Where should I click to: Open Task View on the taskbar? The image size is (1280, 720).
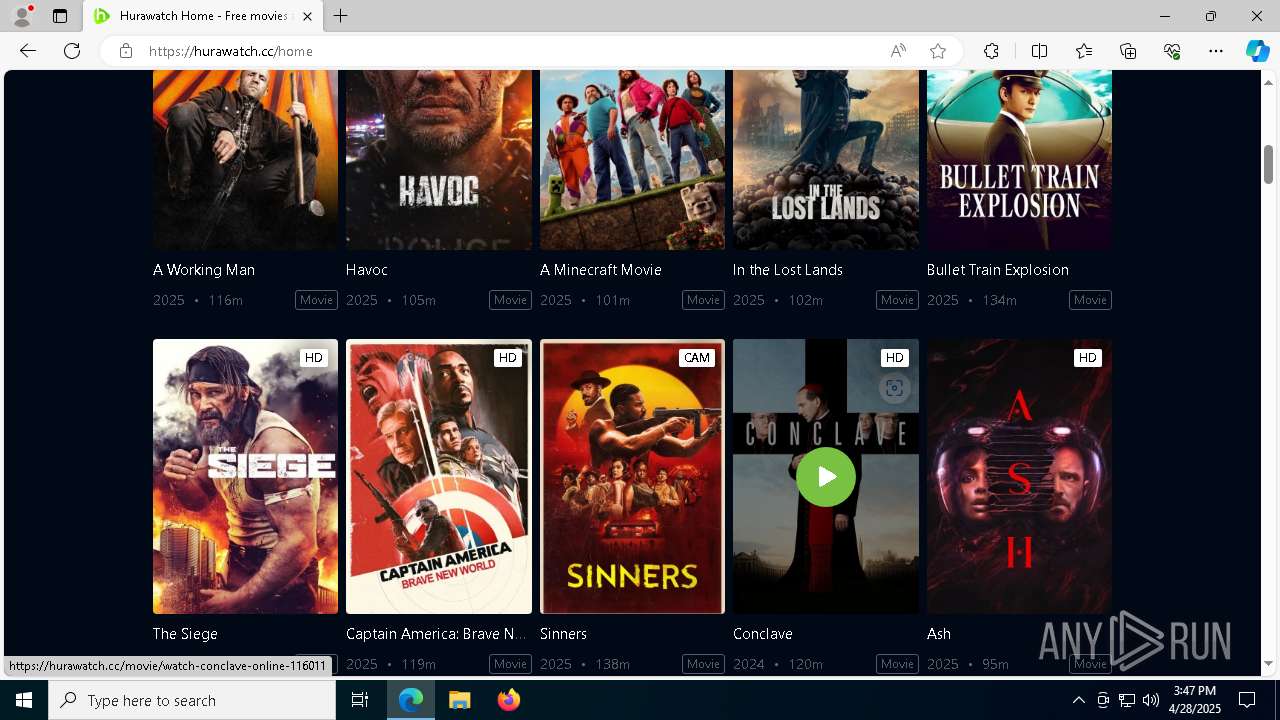[x=360, y=700]
